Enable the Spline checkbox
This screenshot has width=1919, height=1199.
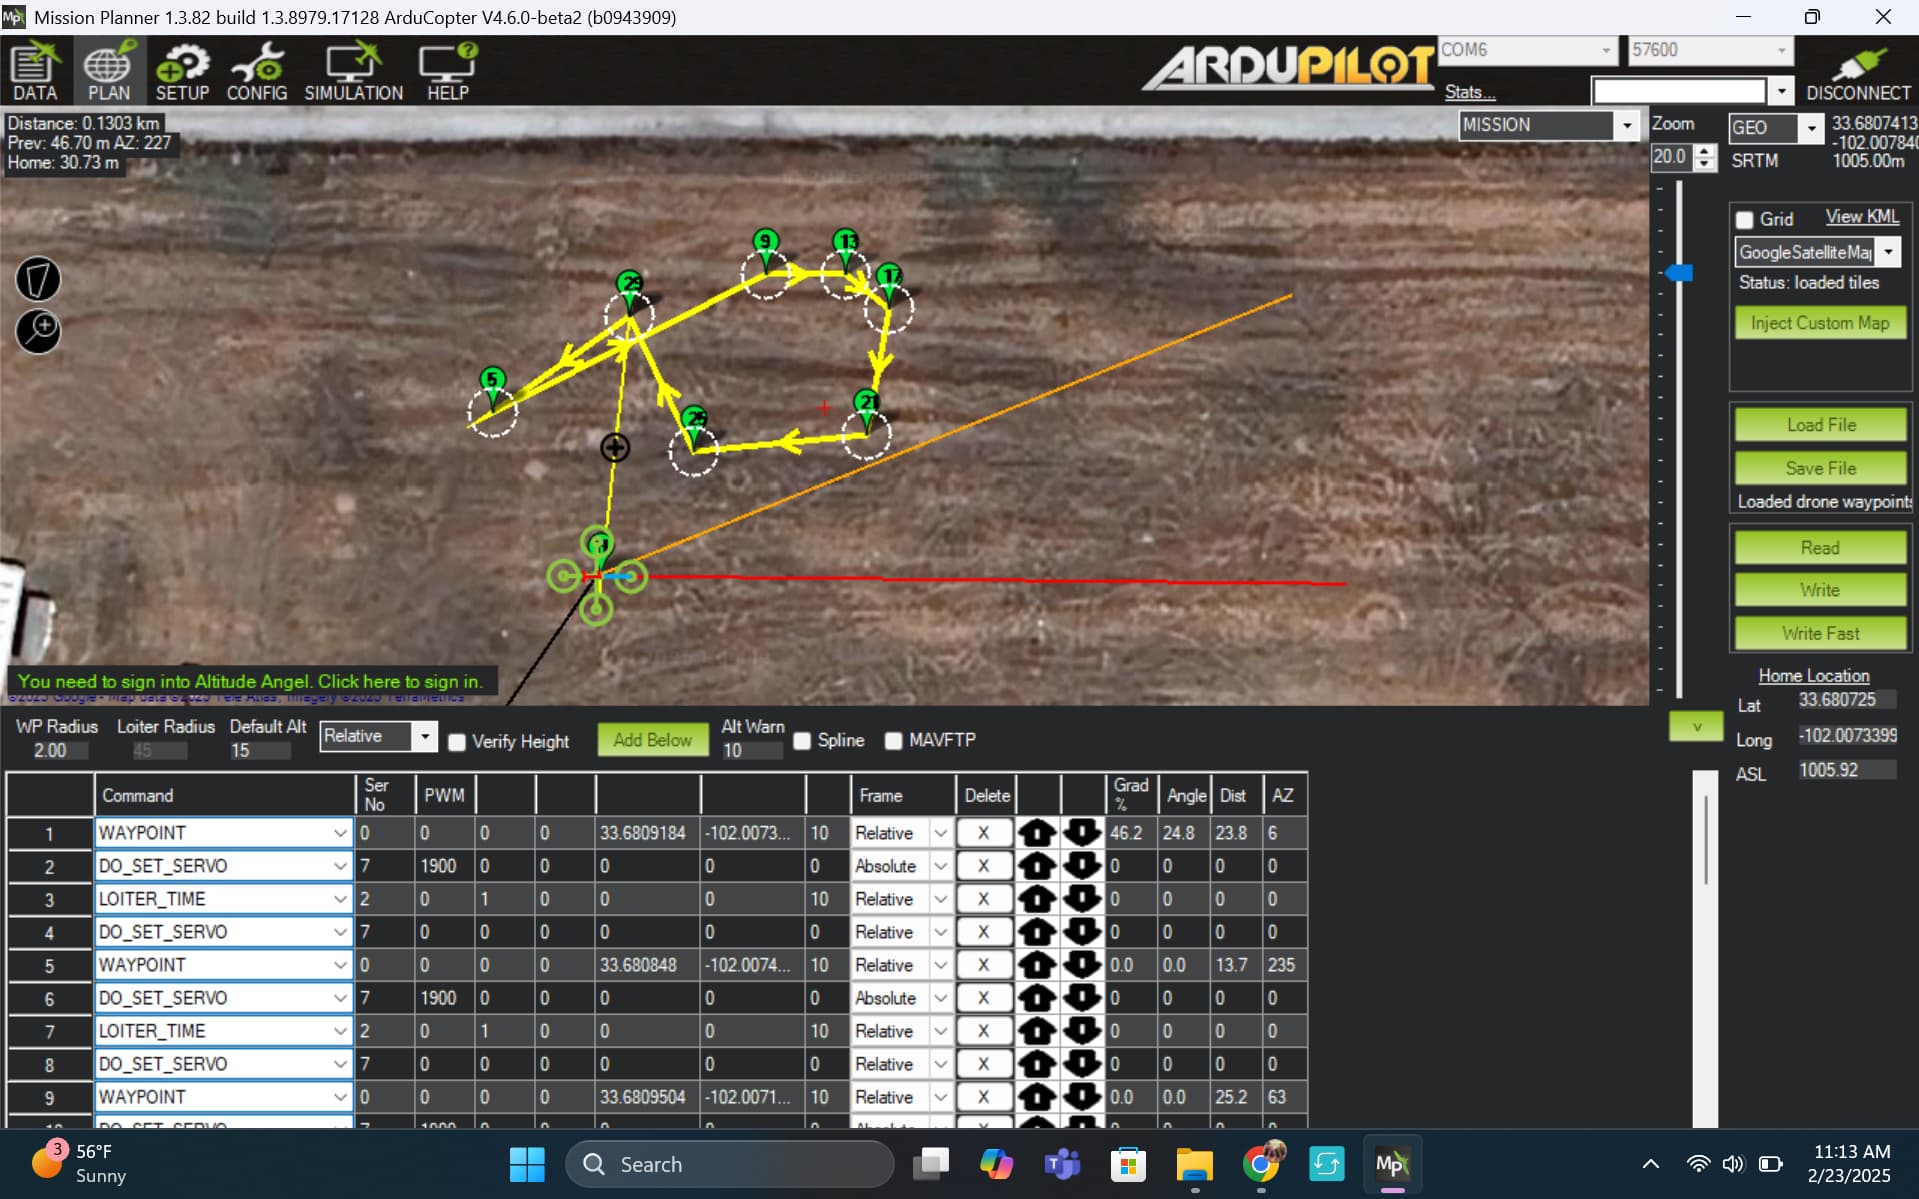point(802,740)
